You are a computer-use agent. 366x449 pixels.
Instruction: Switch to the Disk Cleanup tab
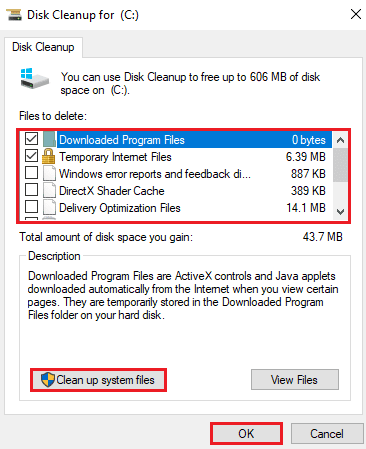click(43, 47)
